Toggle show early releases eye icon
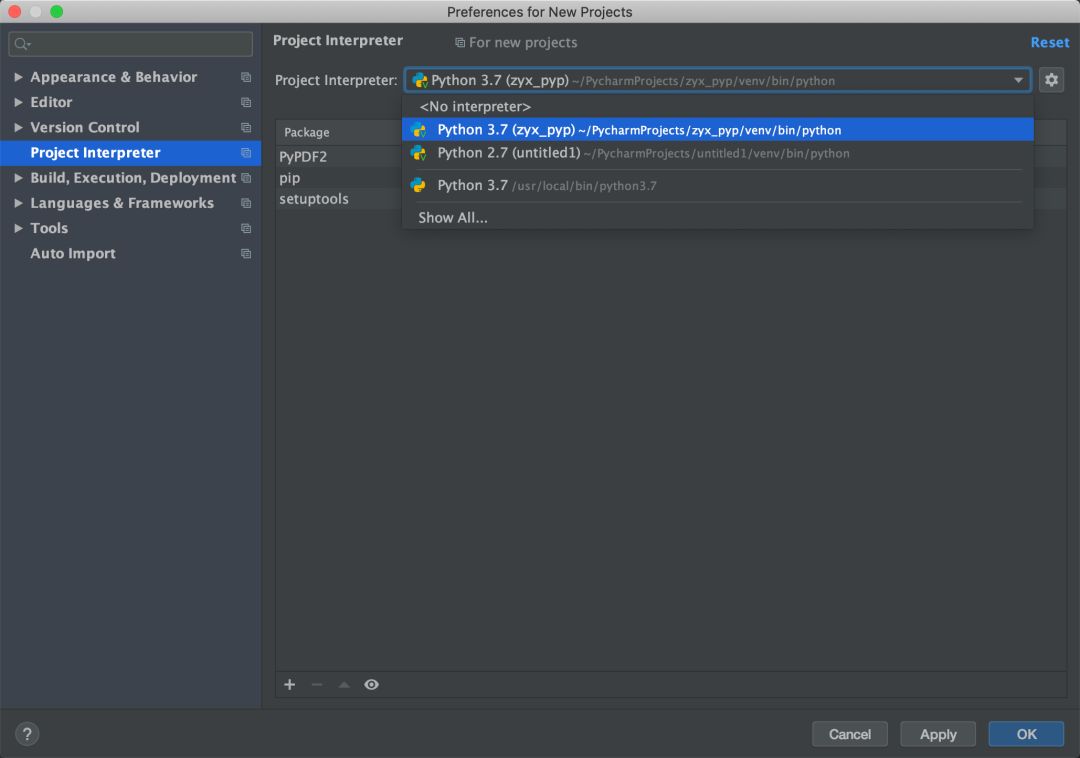This screenshot has width=1080, height=758. coord(371,684)
